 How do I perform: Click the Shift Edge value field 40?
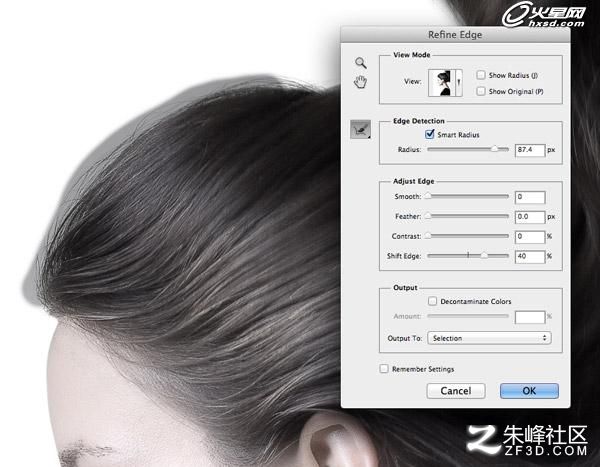point(530,257)
